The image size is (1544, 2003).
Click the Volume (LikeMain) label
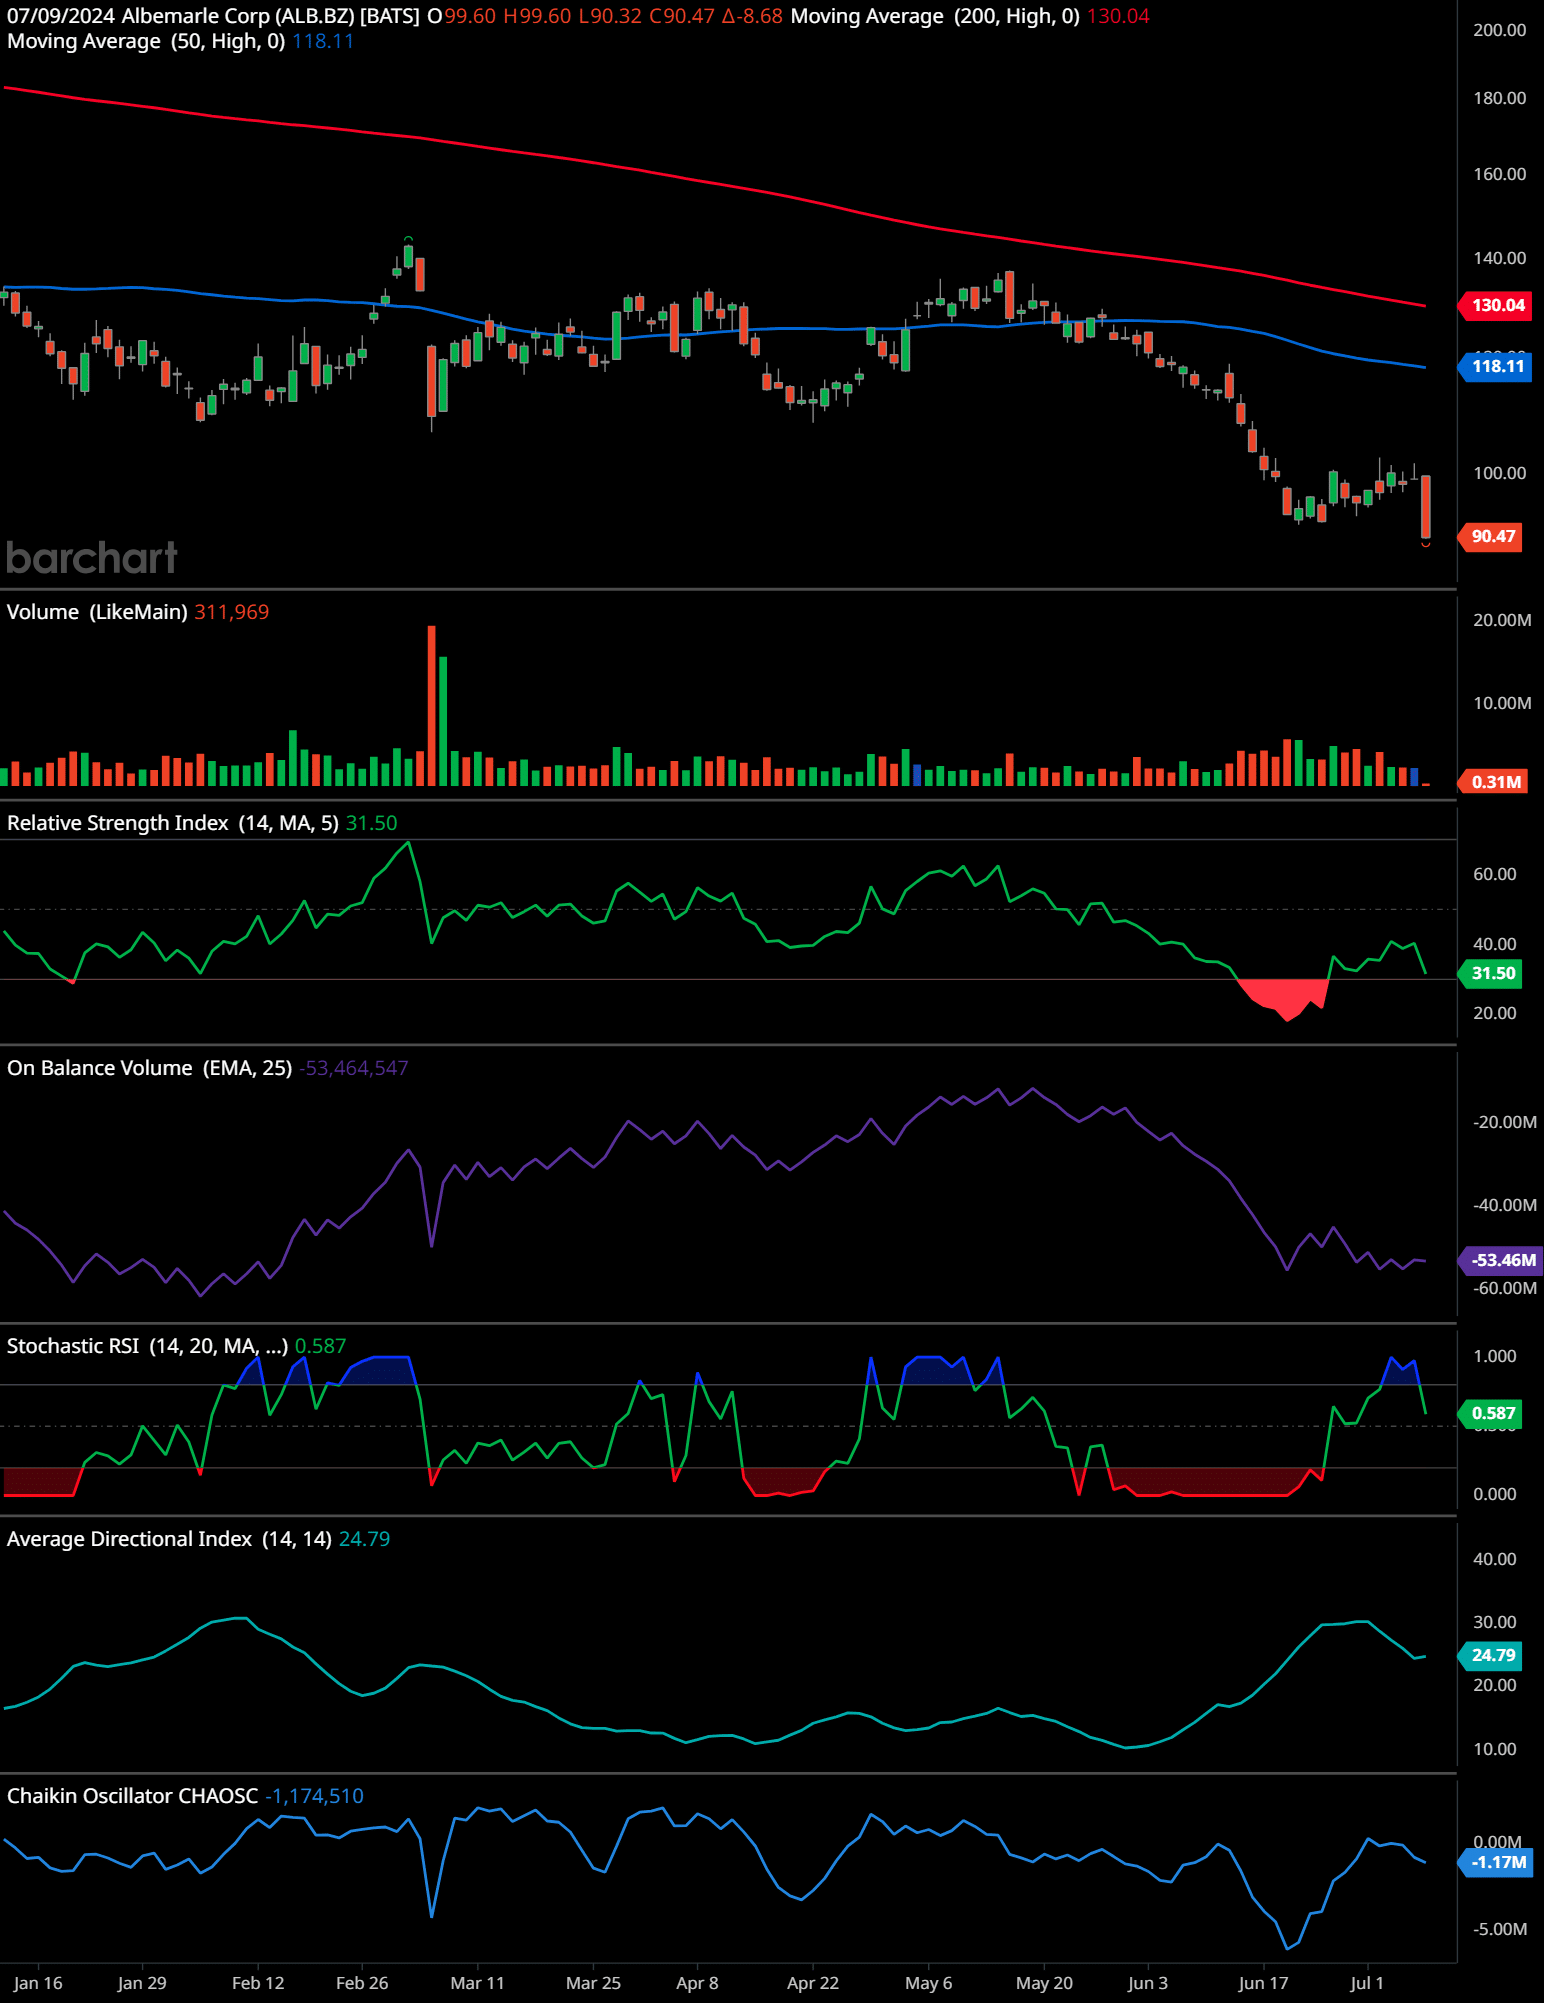[x=97, y=612]
